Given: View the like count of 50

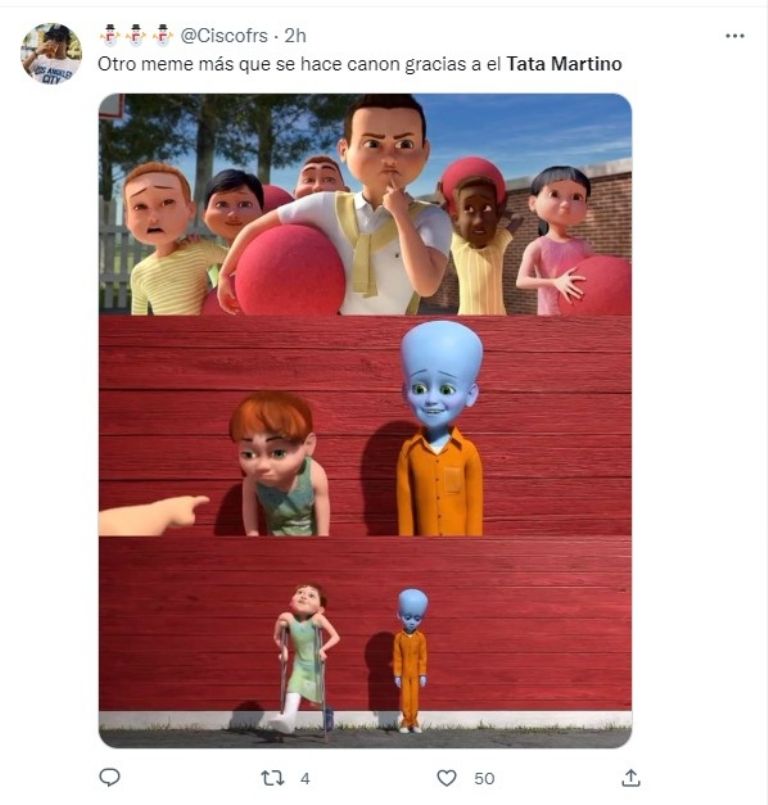Looking at the screenshot, I should pos(484,779).
